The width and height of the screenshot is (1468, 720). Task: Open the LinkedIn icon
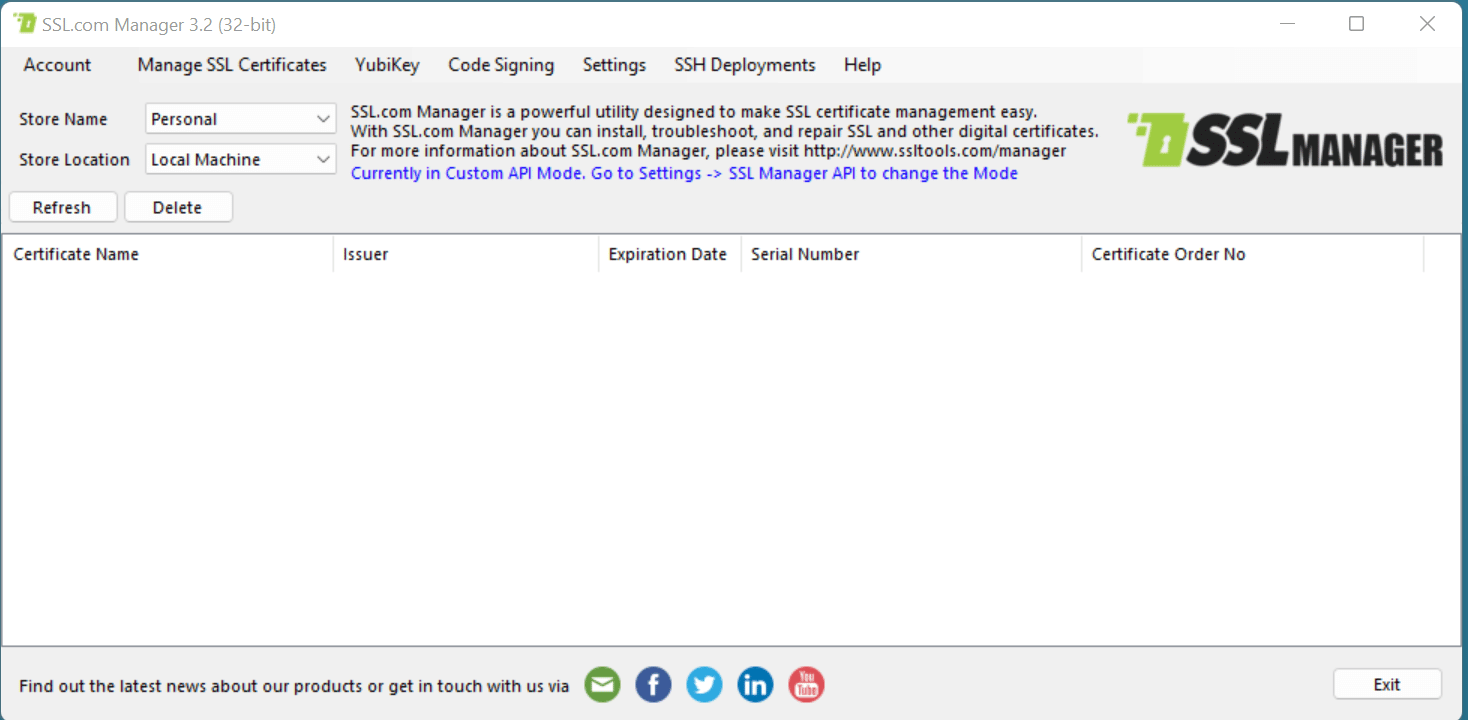(x=755, y=684)
